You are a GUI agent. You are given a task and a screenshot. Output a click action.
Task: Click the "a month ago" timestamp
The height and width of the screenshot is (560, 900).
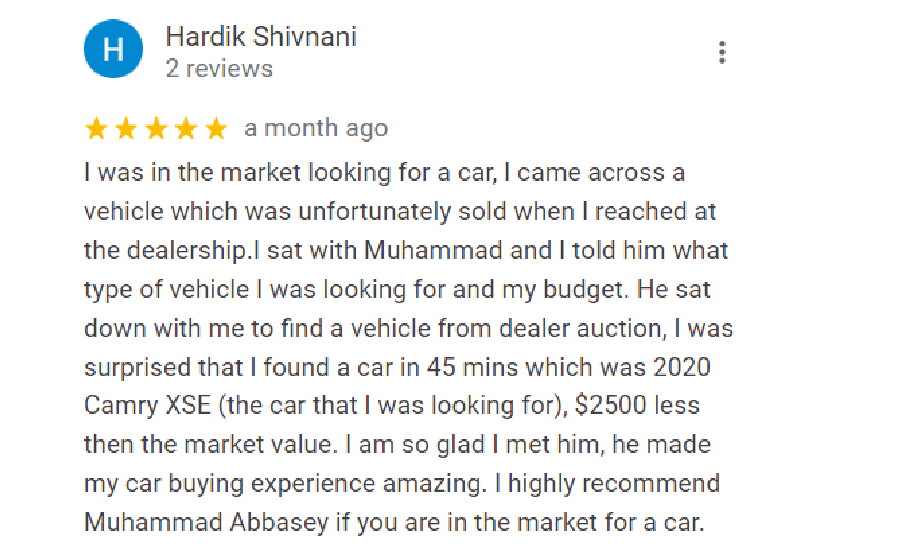[316, 129]
